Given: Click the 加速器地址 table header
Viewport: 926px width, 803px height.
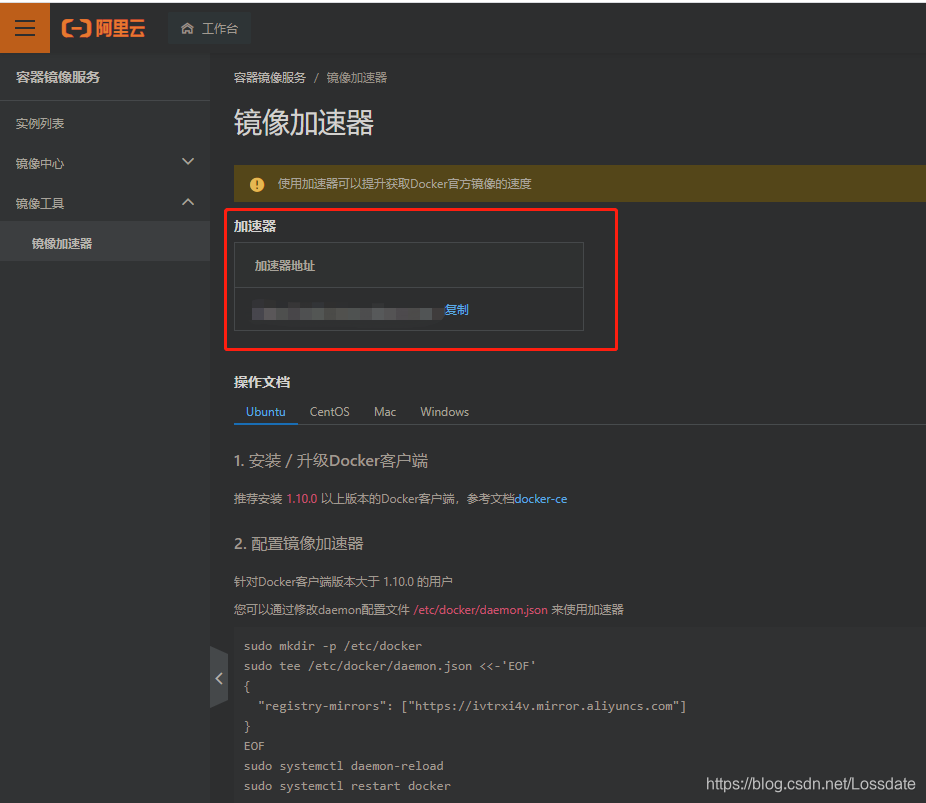Looking at the screenshot, I should click(x=409, y=265).
